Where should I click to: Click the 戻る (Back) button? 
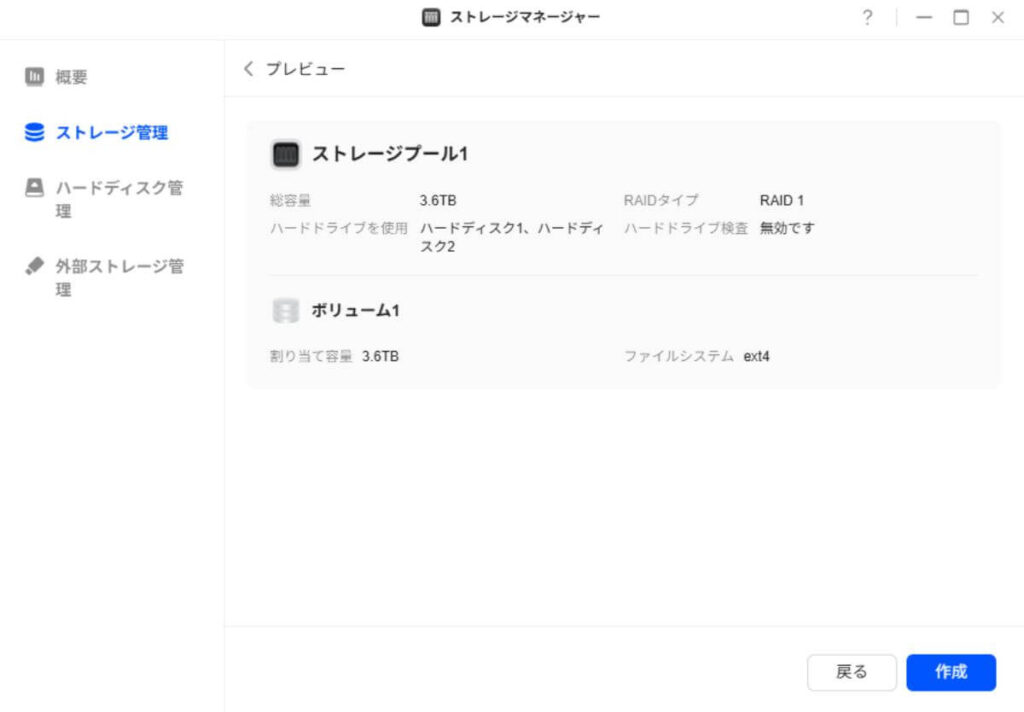click(852, 672)
